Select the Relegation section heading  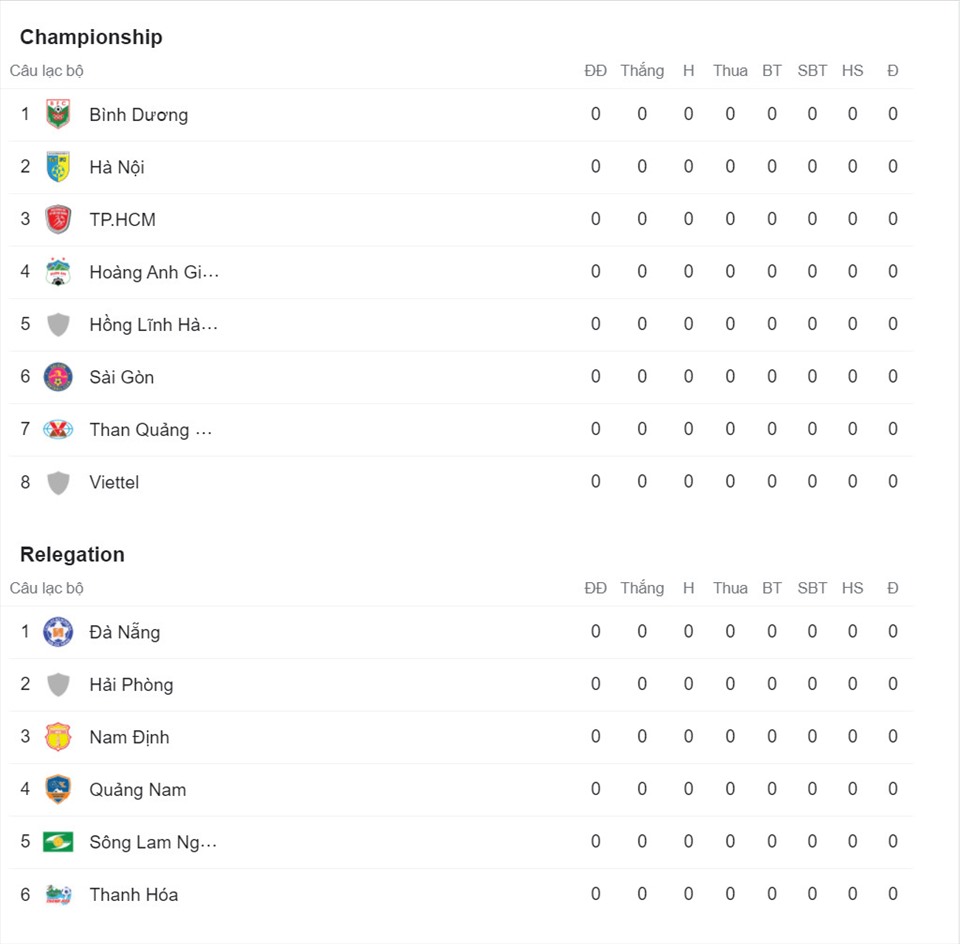(72, 554)
